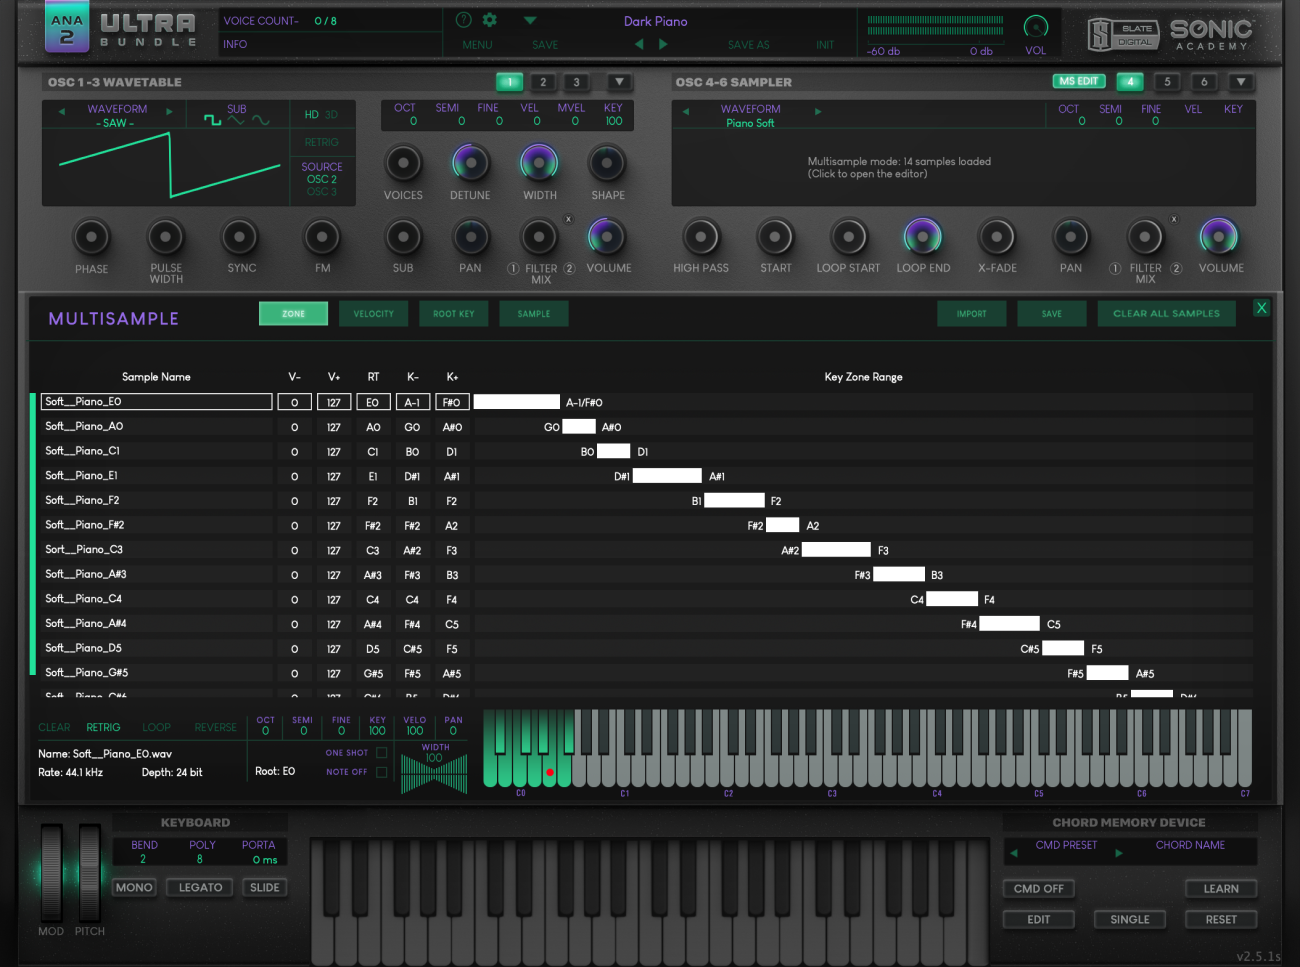Click the master VOL knob
The image size is (1300, 967).
pyautogui.click(x=1036, y=26)
